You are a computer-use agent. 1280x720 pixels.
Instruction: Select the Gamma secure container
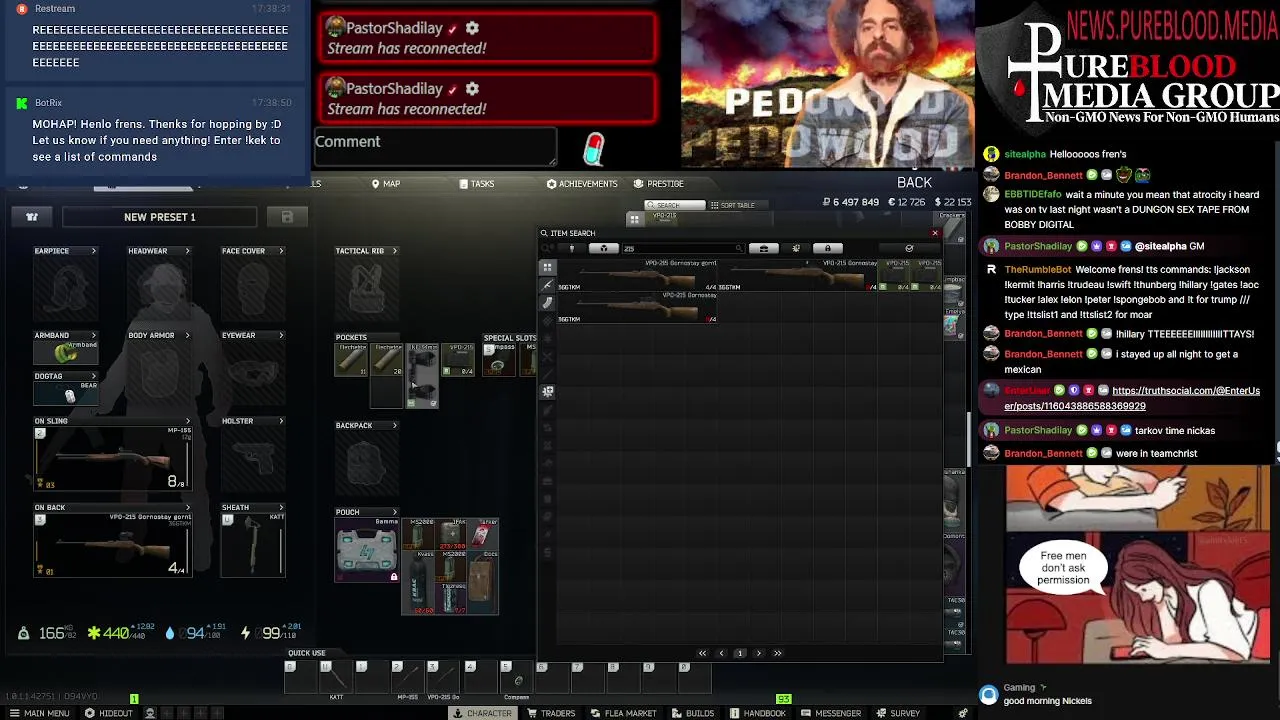367,550
